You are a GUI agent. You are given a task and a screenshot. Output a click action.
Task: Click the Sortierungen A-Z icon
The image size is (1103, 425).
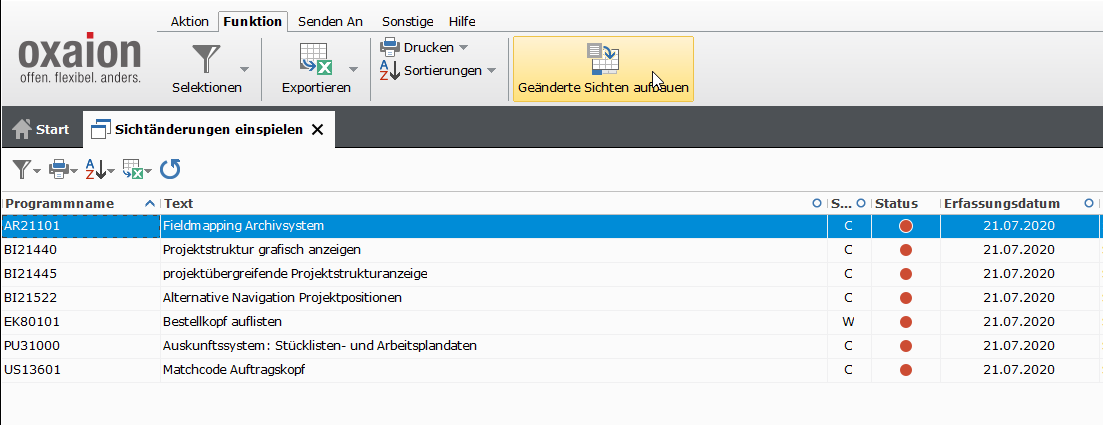click(x=390, y=70)
